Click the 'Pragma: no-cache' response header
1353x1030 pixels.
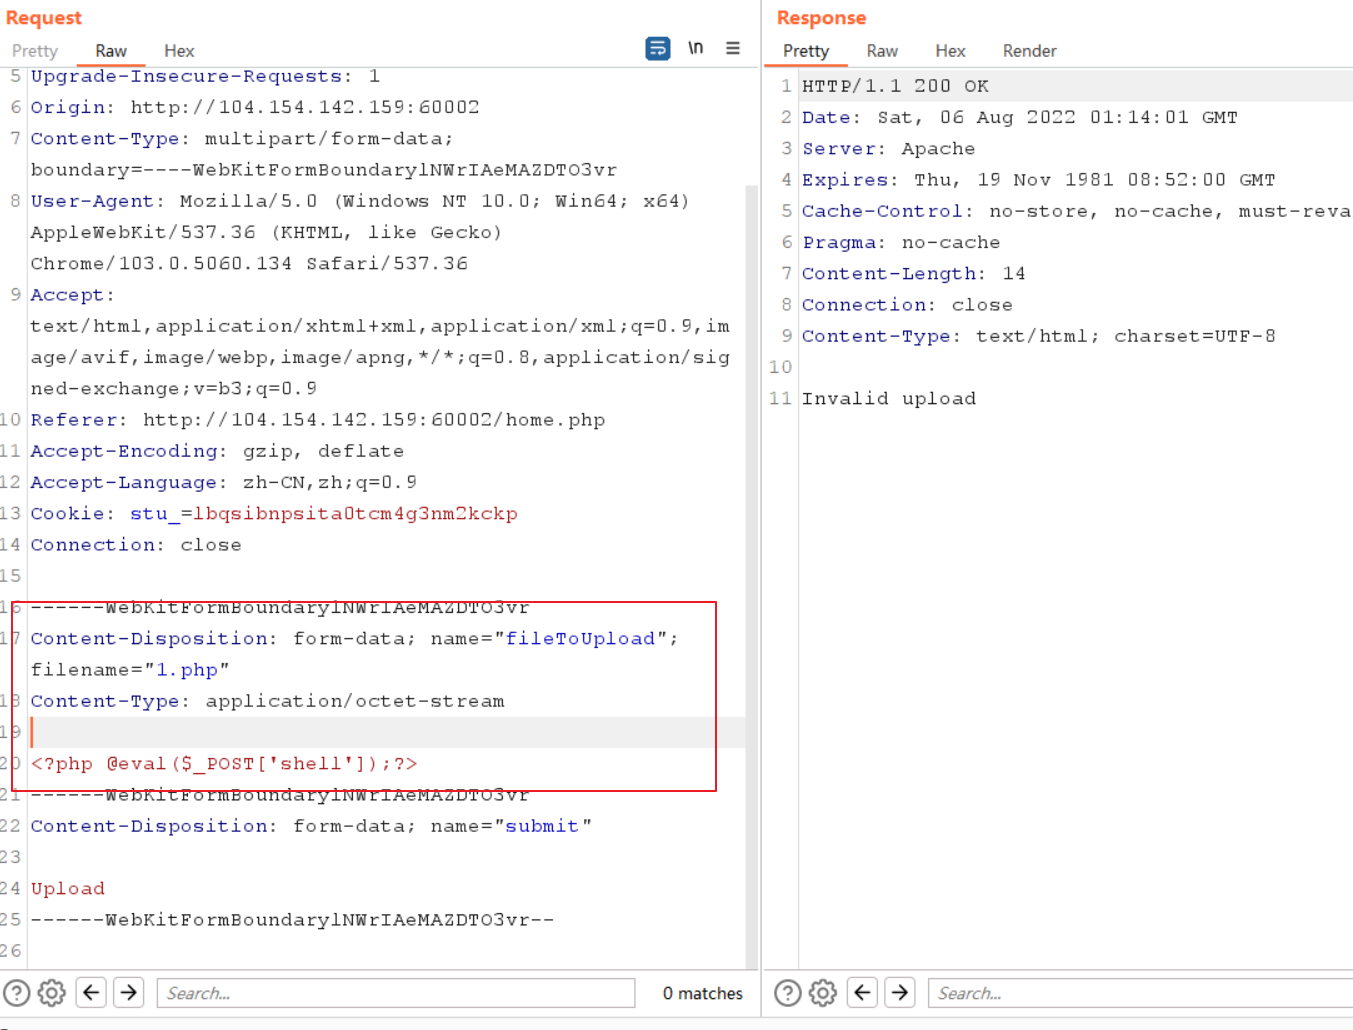[x=901, y=242]
